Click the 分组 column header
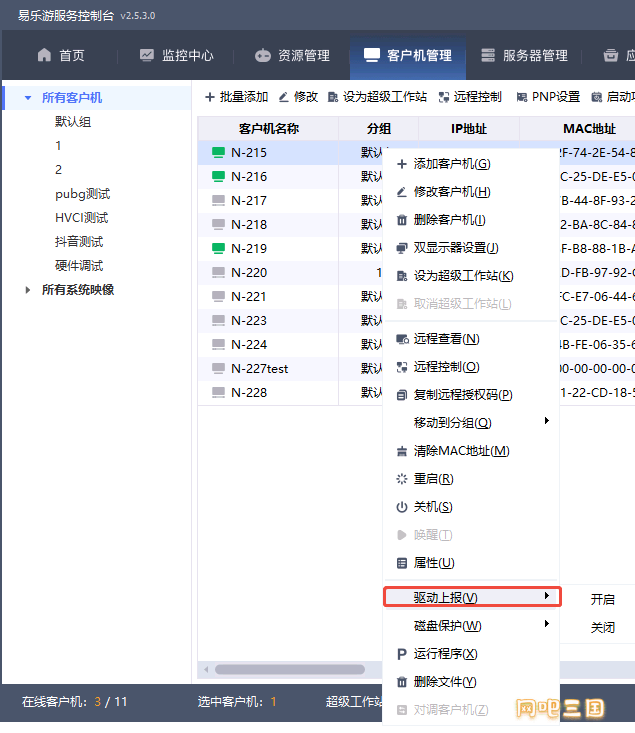The image size is (635, 733). (x=378, y=129)
